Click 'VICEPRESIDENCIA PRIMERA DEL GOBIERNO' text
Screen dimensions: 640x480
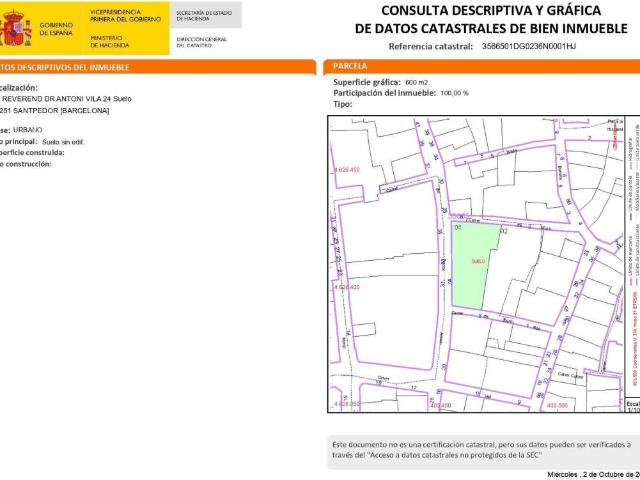tap(125, 16)
